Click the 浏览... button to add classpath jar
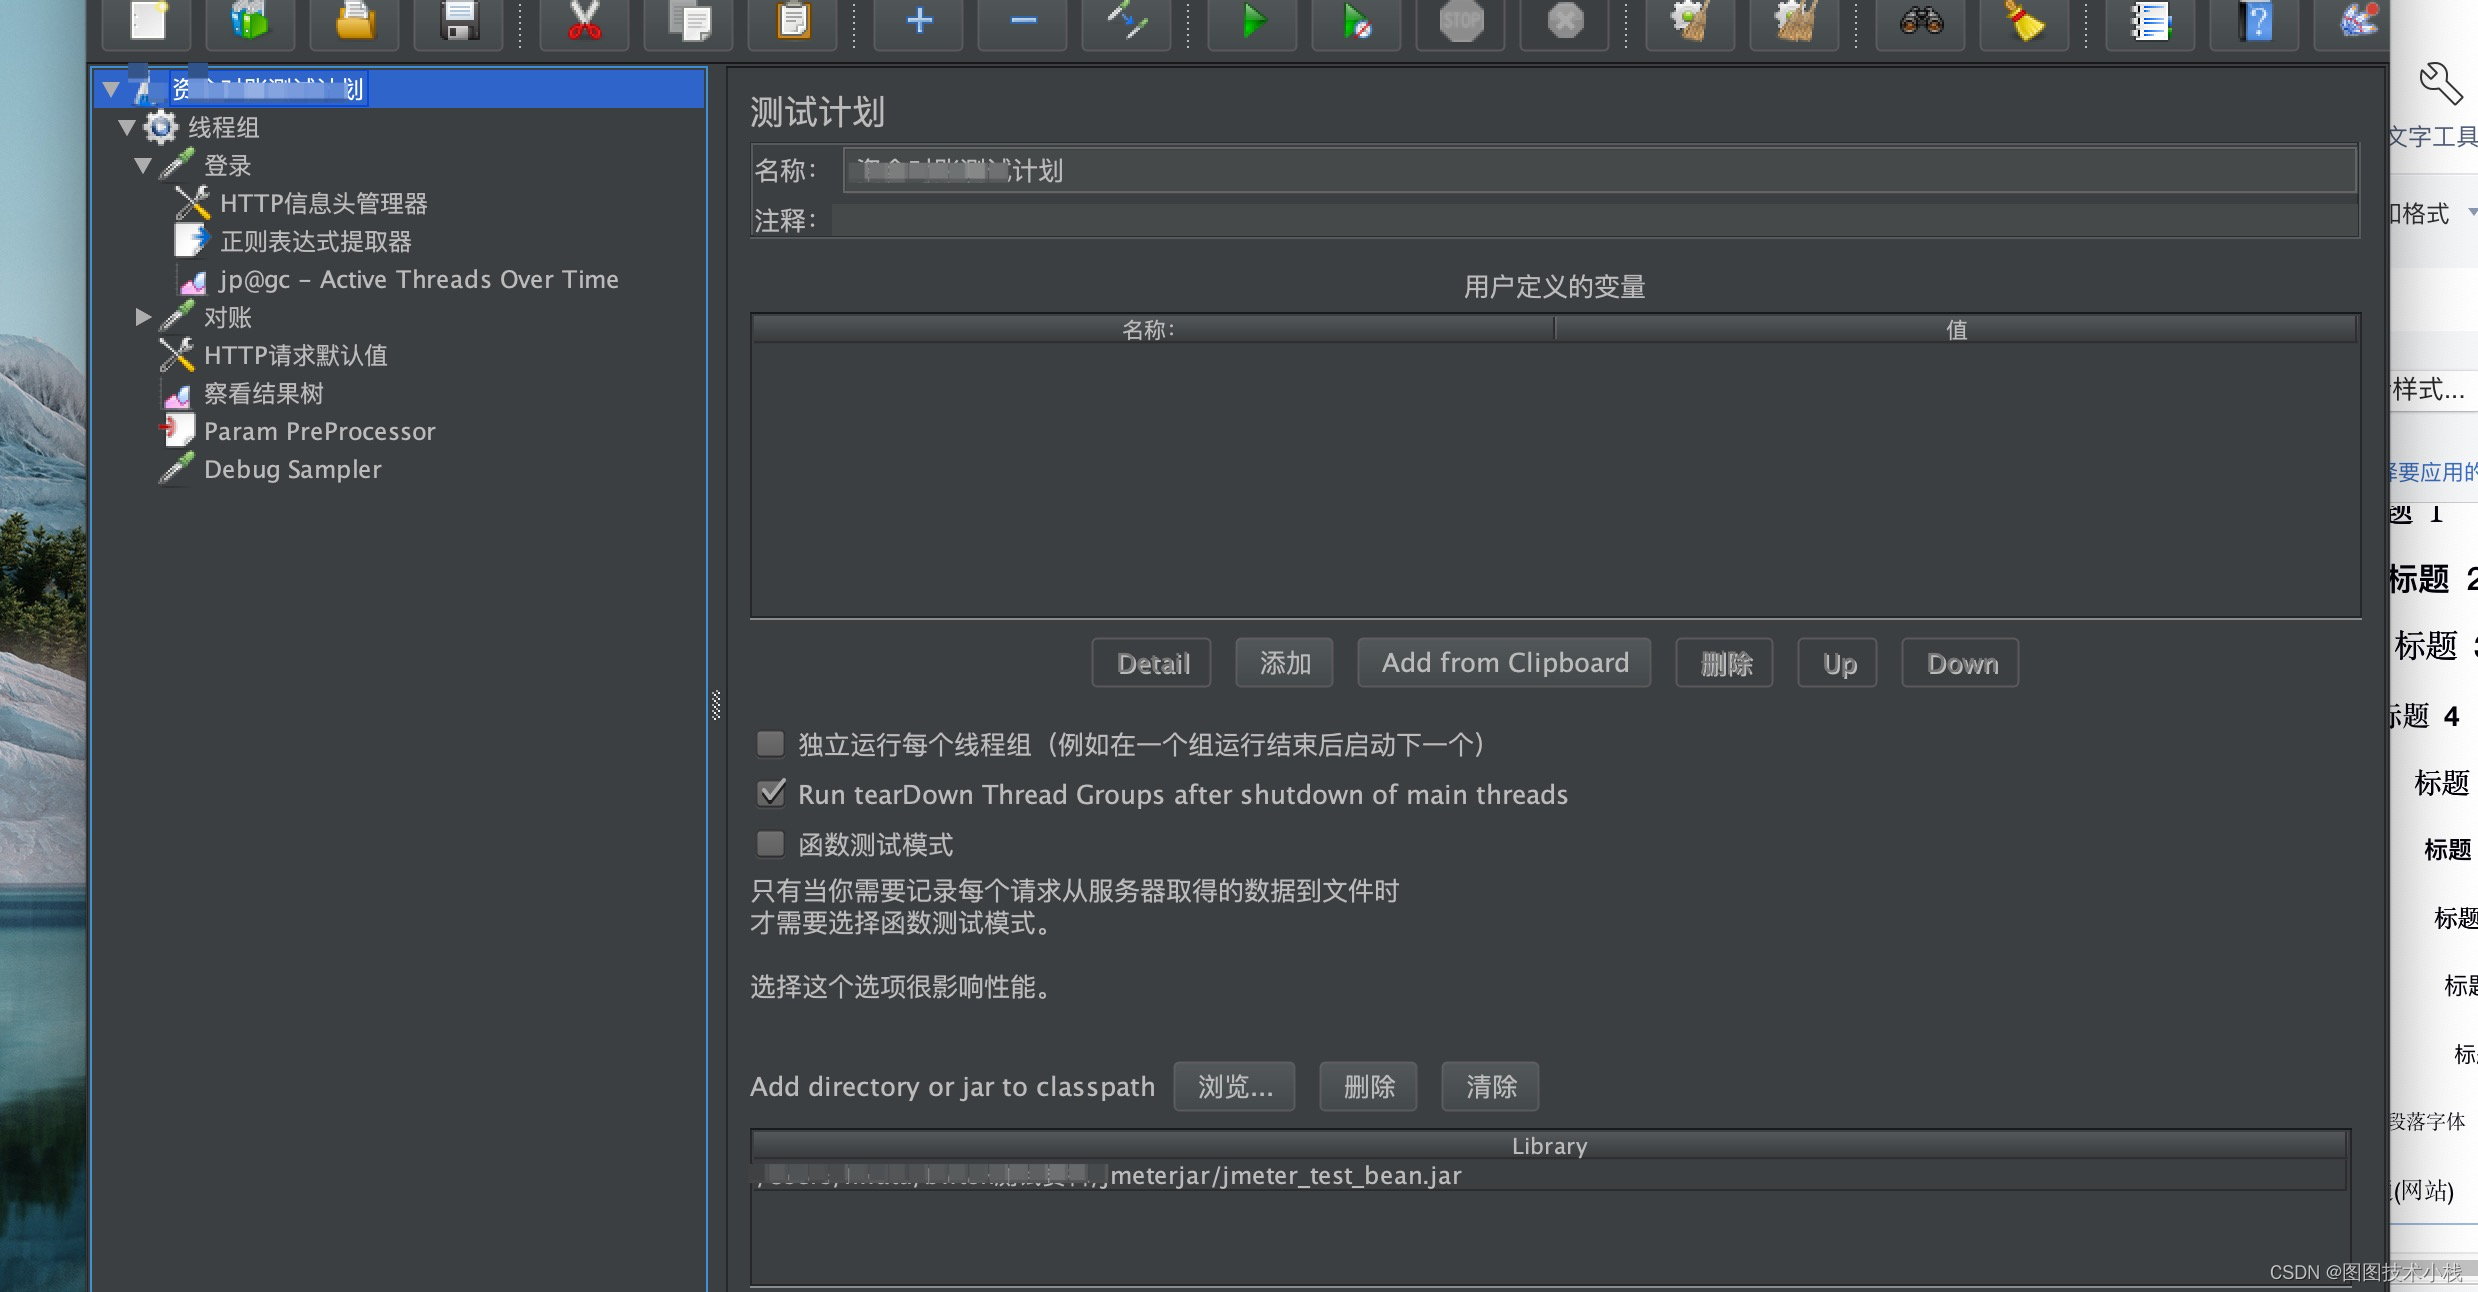 pyautogui.click(x=1234, y=1086)
